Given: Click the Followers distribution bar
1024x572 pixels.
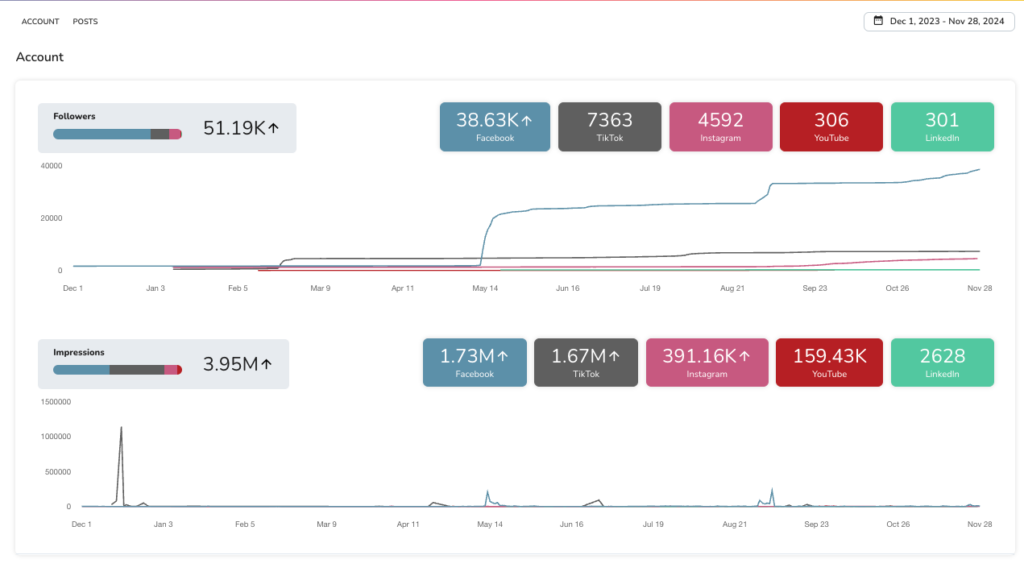Looking at the screenshot, I should [117, 134].
